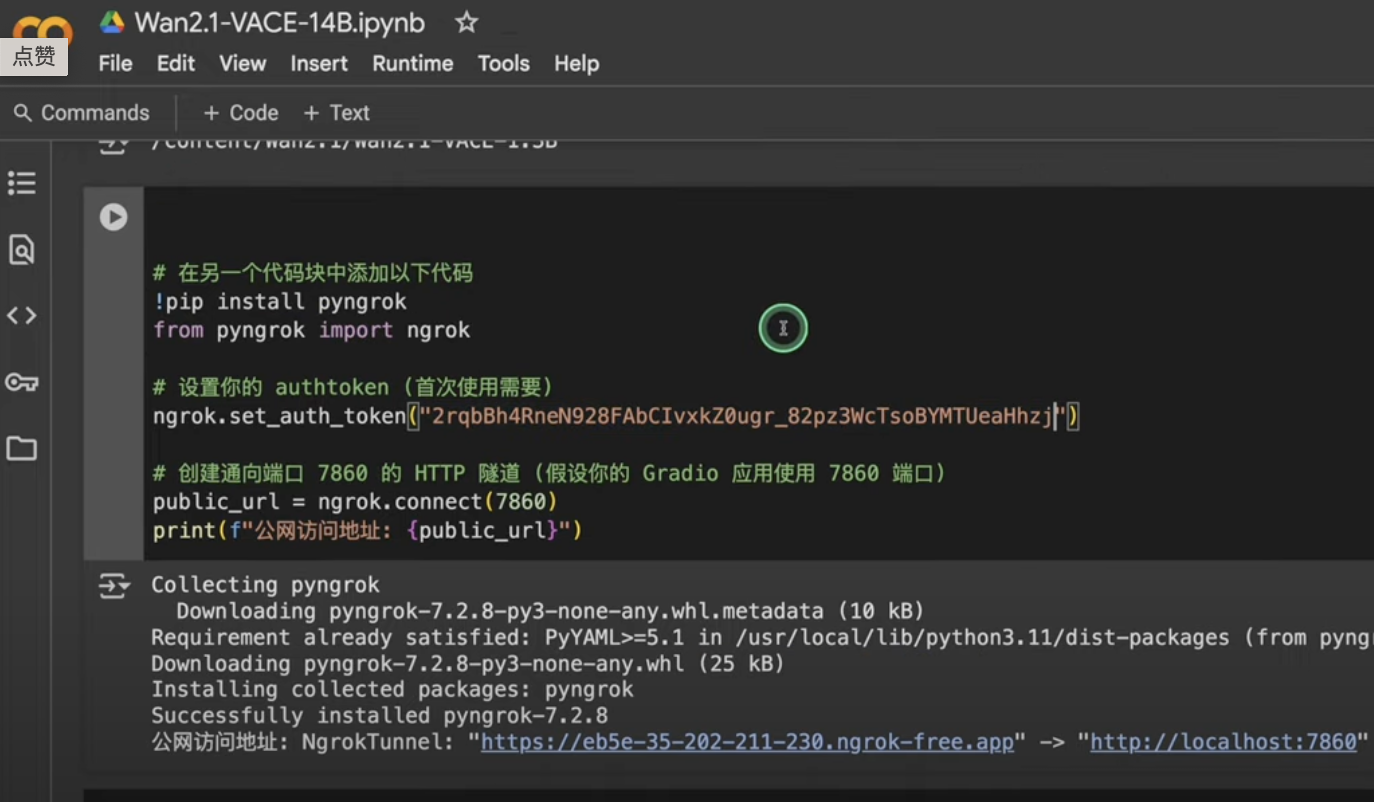
Task: Click the 点赞 overlay button
Action: point(34,56)
